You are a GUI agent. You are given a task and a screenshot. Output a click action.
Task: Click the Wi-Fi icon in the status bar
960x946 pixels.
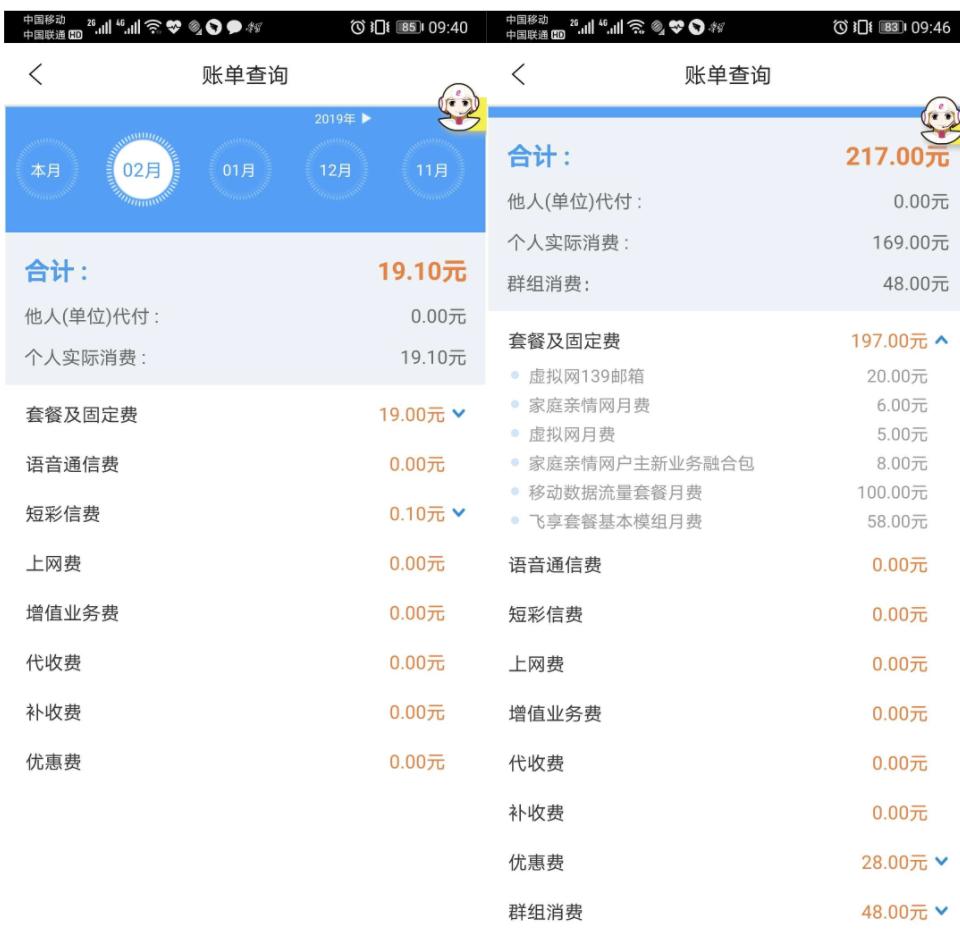(151, 25)
